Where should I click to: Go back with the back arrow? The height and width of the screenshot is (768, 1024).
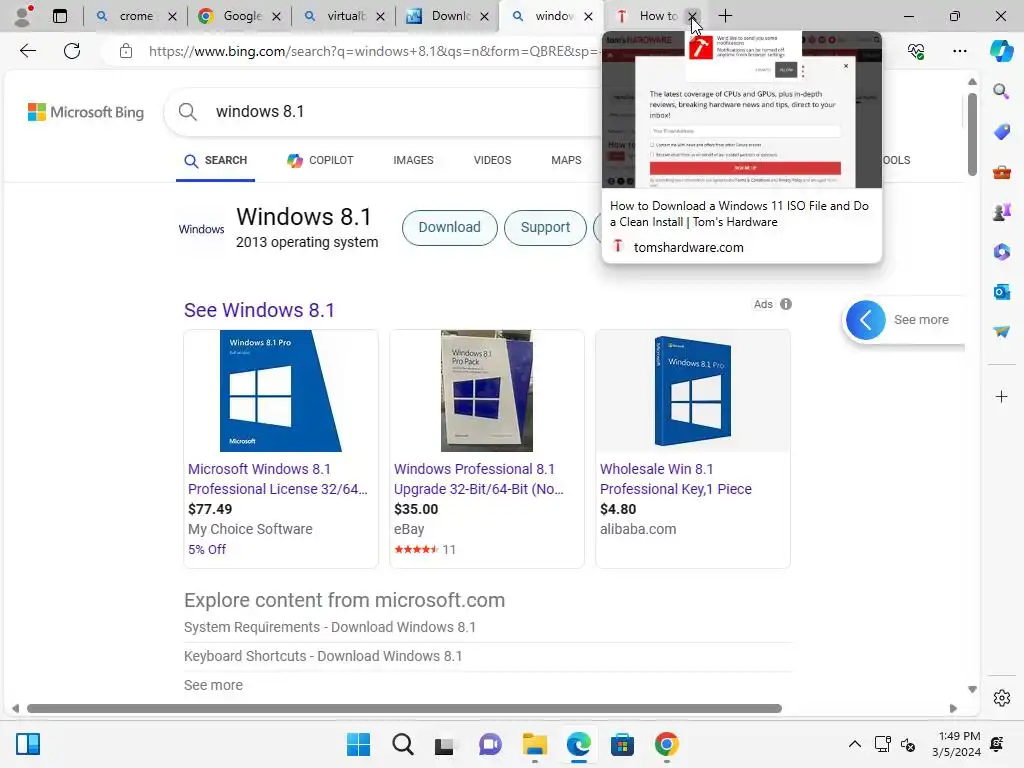point(28,51)
